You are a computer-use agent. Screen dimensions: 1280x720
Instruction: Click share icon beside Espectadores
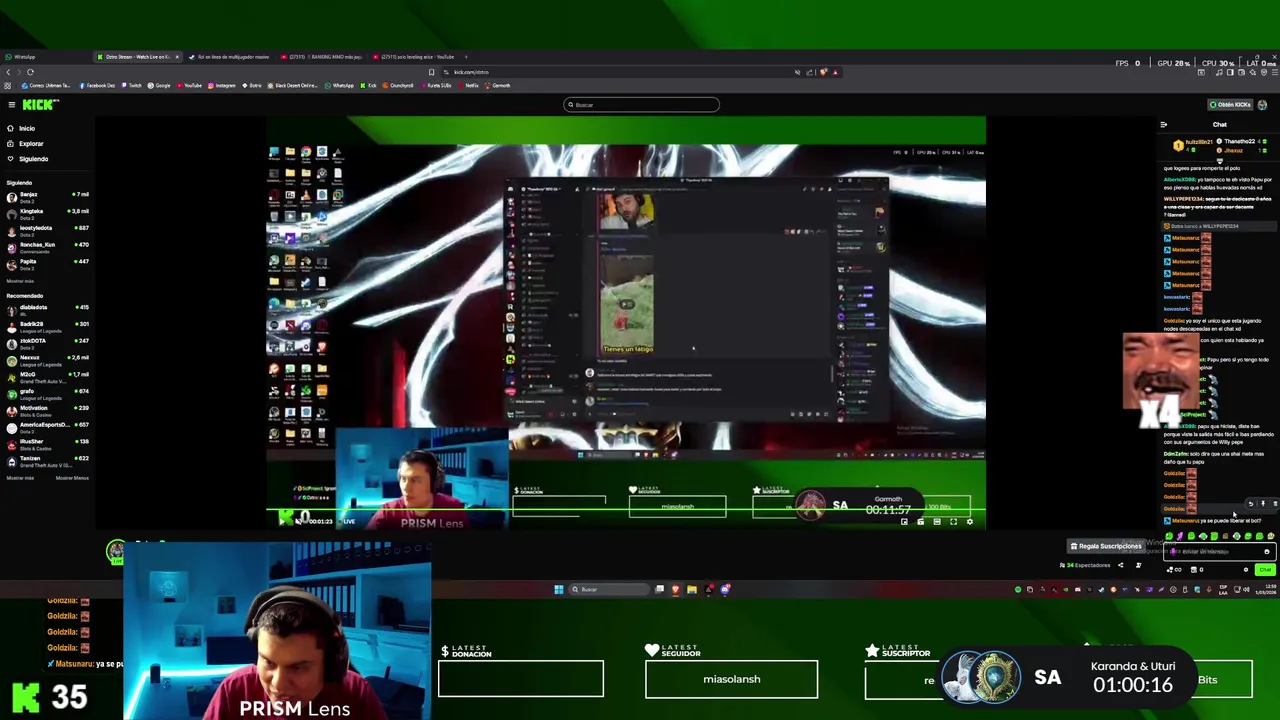point(1120,565)
